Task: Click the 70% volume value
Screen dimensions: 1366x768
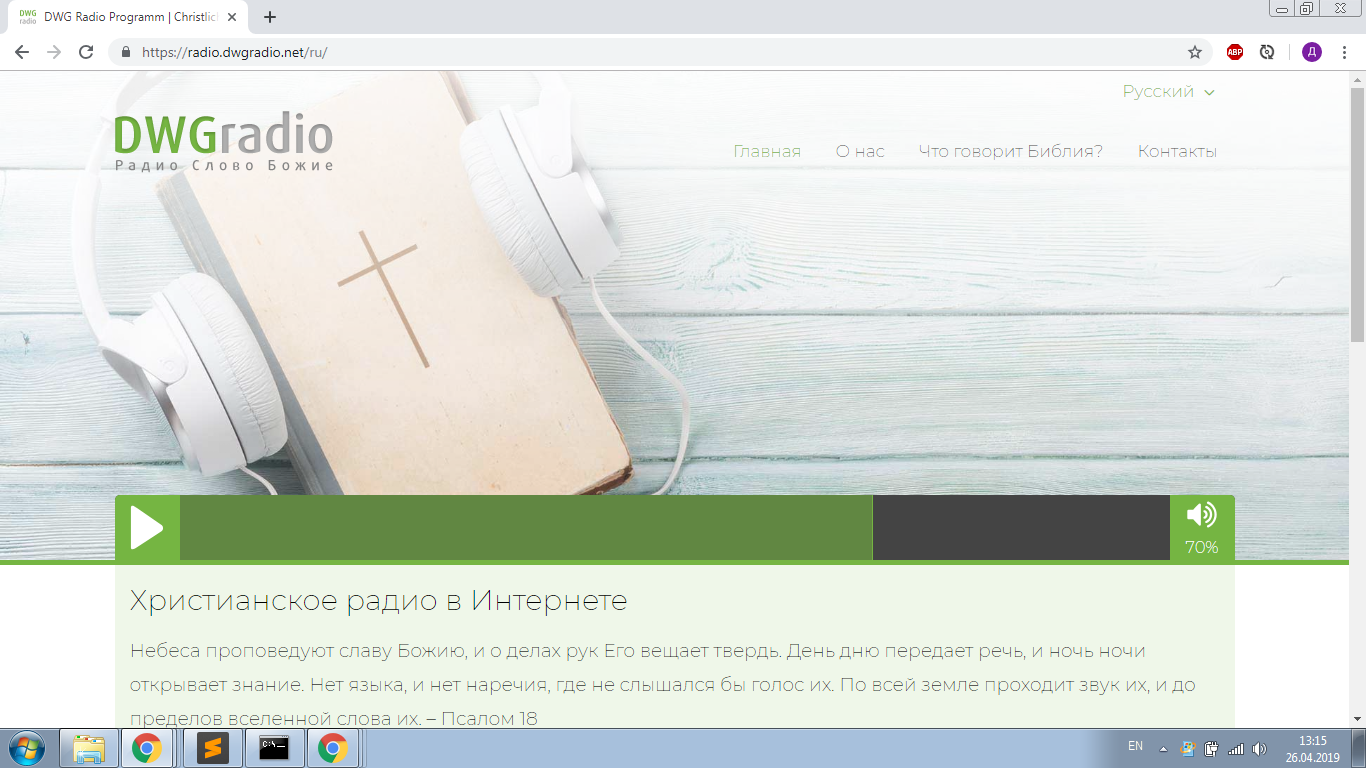Action: pos(1201,547)
